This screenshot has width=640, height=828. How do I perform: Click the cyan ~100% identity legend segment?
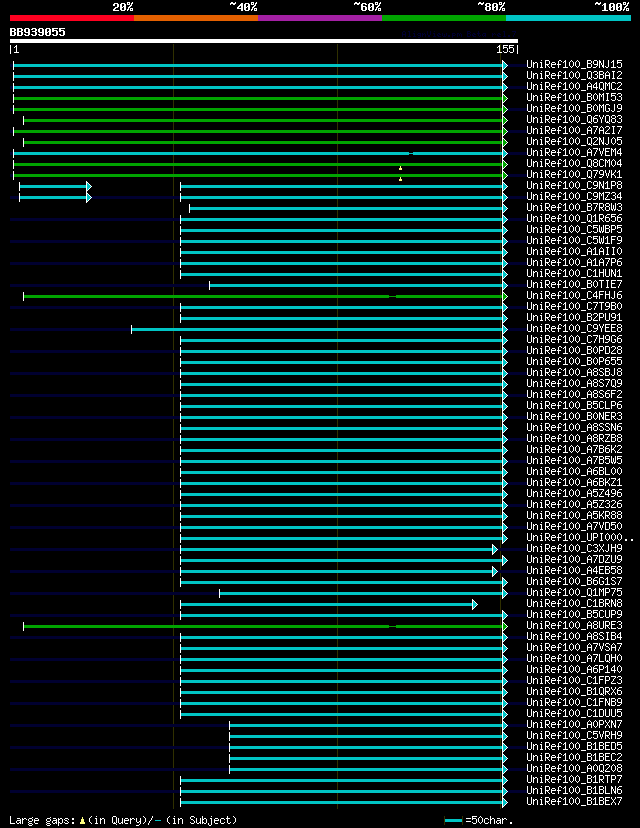tap(568, 18)
